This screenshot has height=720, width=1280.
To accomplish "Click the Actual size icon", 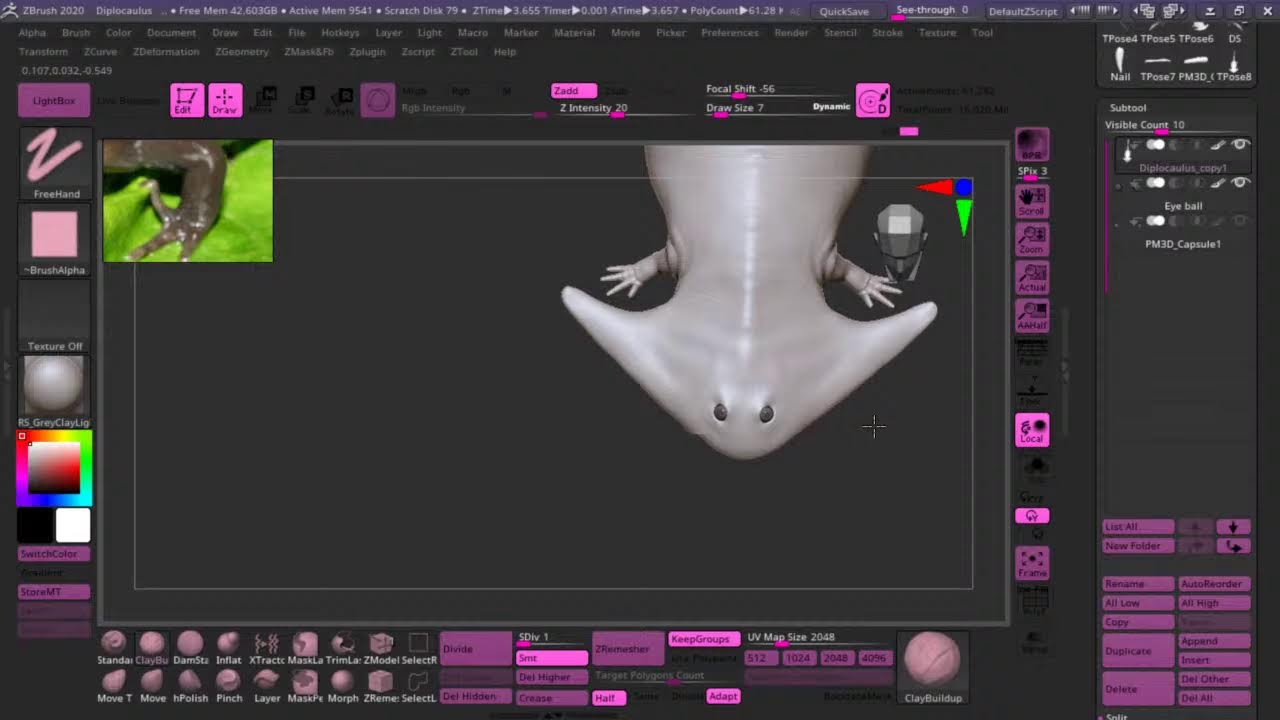I will pos(1032,277).
